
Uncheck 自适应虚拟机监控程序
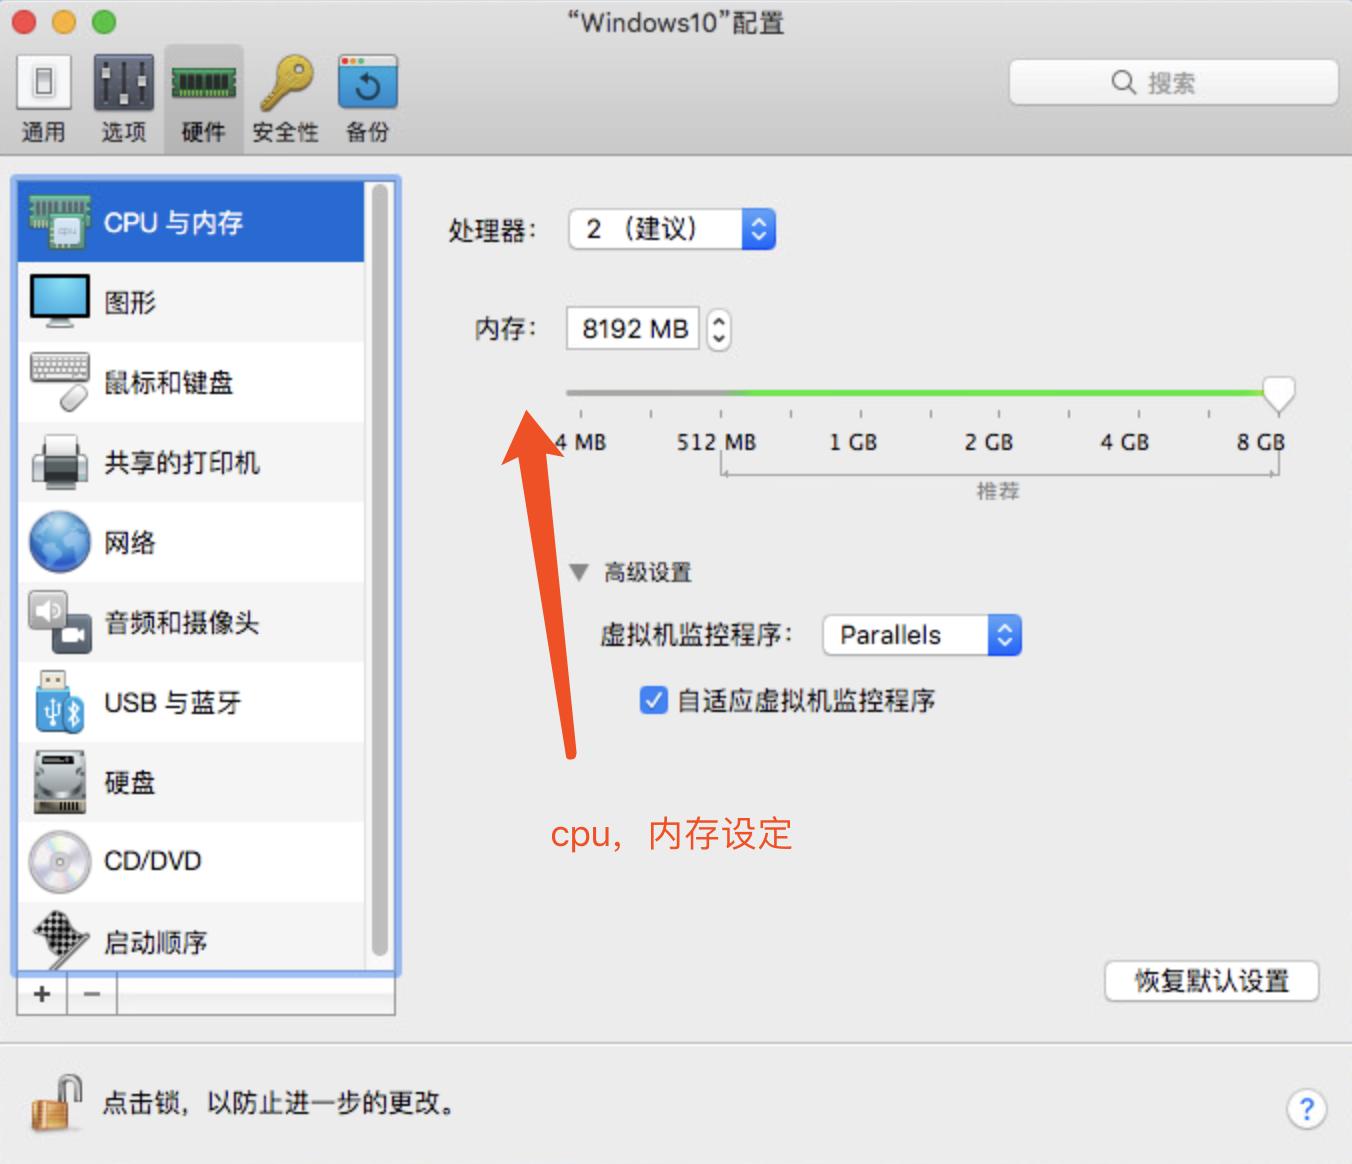click(x=653, y=701)
